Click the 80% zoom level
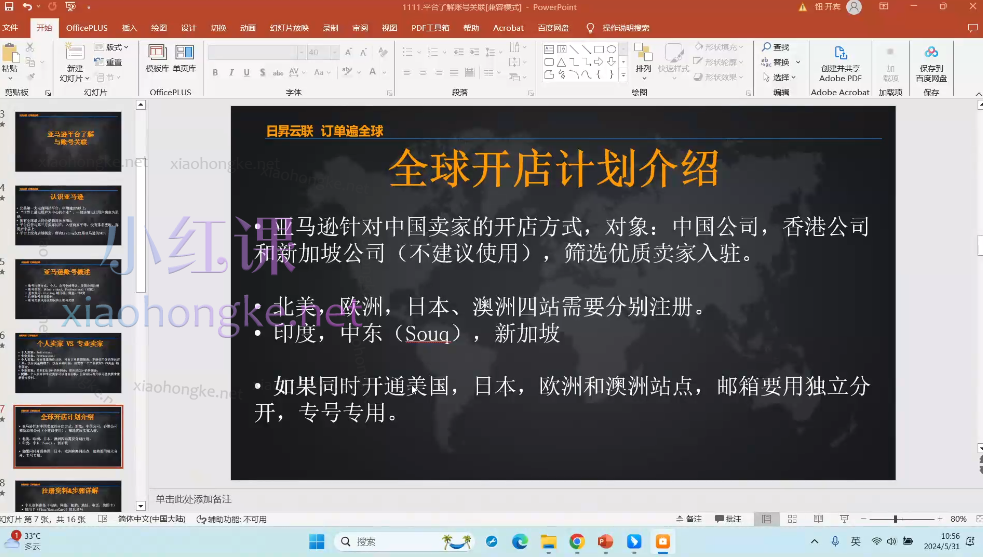The width and height of the screenshot is (983, 557). (958, 519)
